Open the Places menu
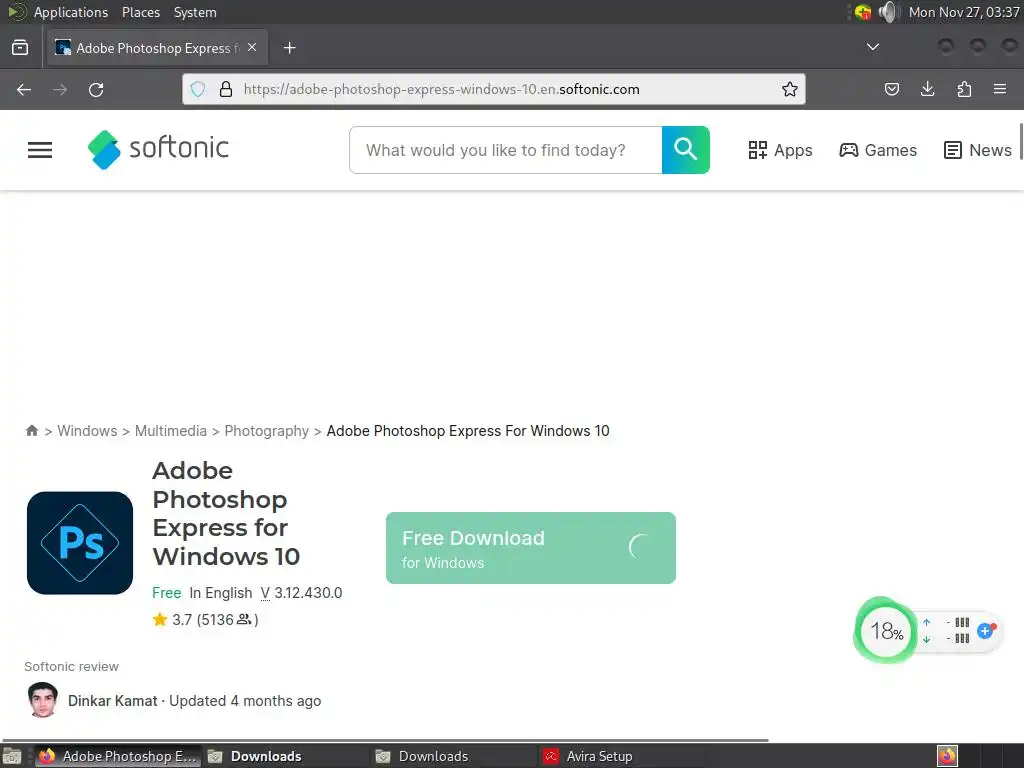1024x768 pixels. point(140,12)
